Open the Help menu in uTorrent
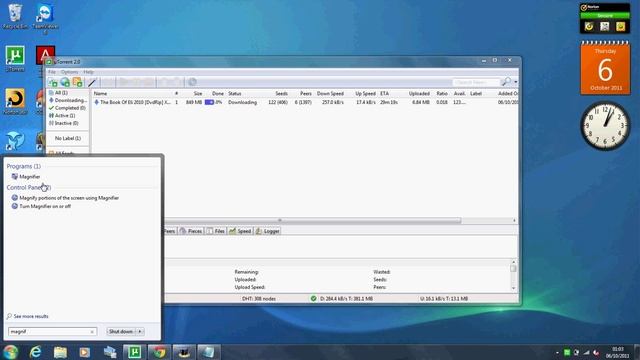This screenshot has height=360, width=640. coord(88,72)
